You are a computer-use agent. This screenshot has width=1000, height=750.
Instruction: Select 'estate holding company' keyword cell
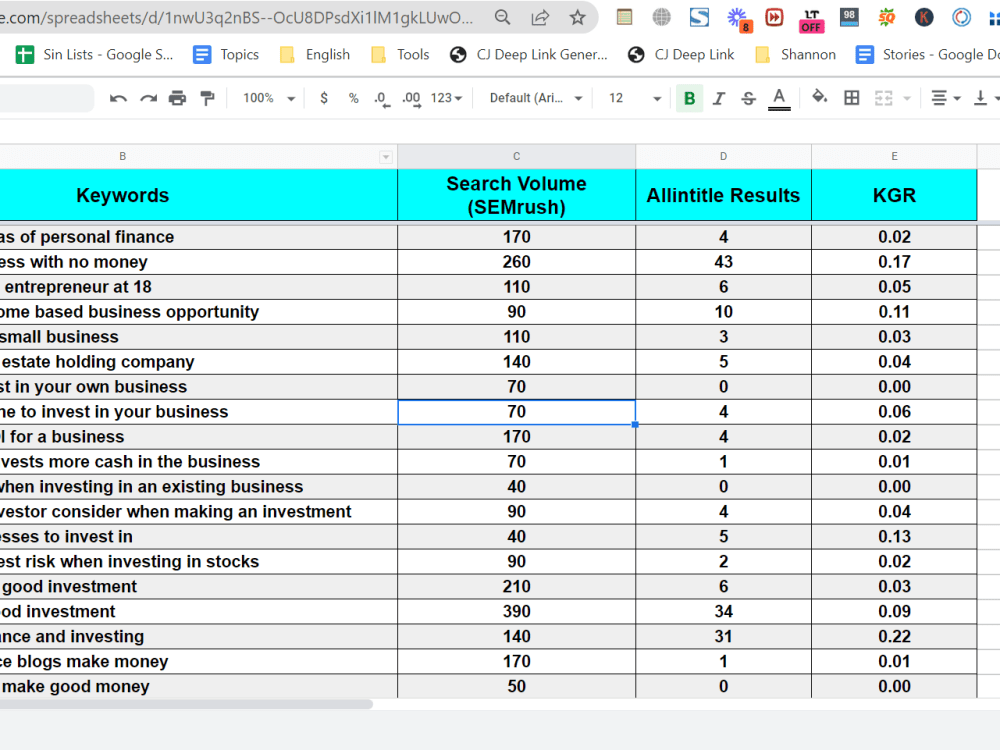[198, 362]
